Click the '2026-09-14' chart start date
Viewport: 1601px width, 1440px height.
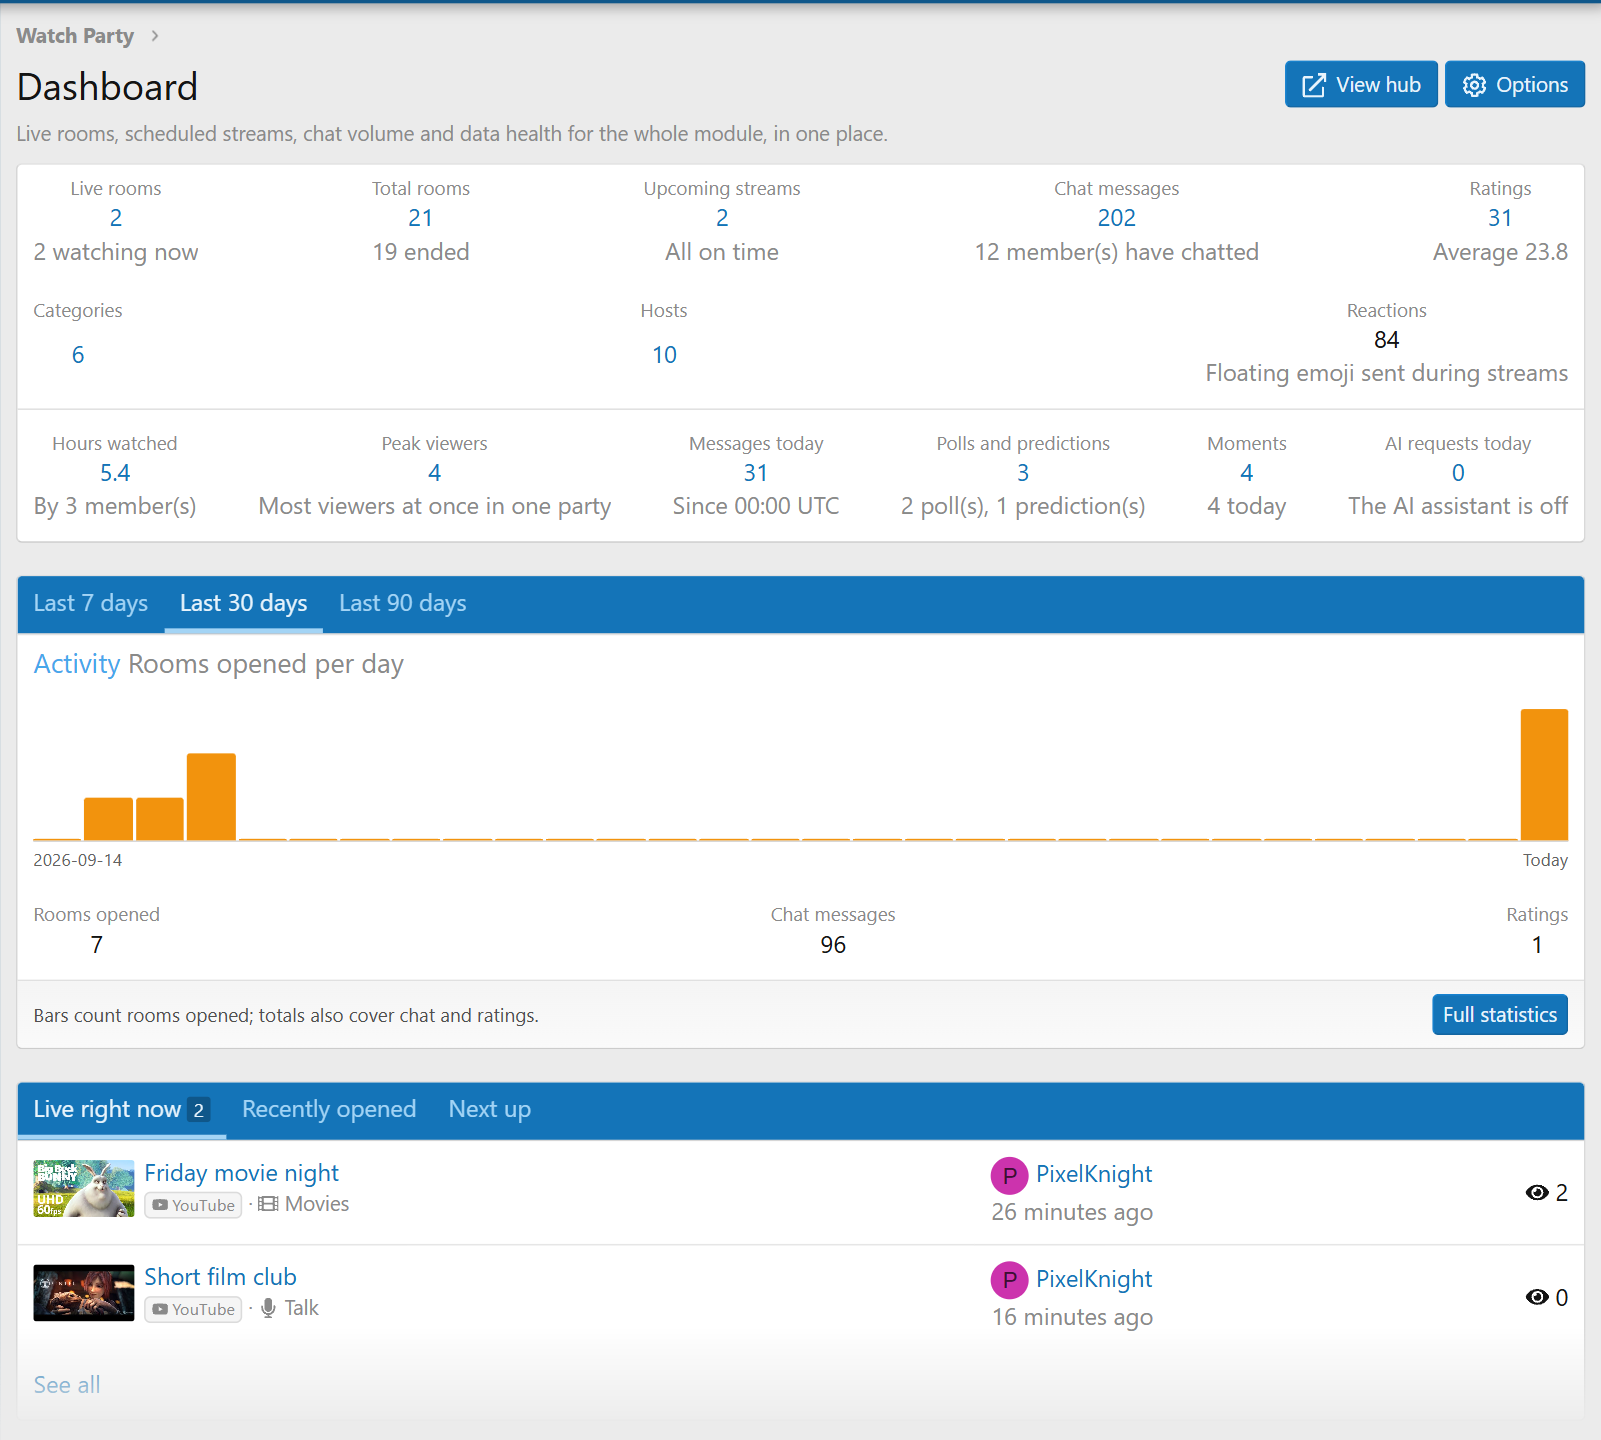[x=78, y=860]
